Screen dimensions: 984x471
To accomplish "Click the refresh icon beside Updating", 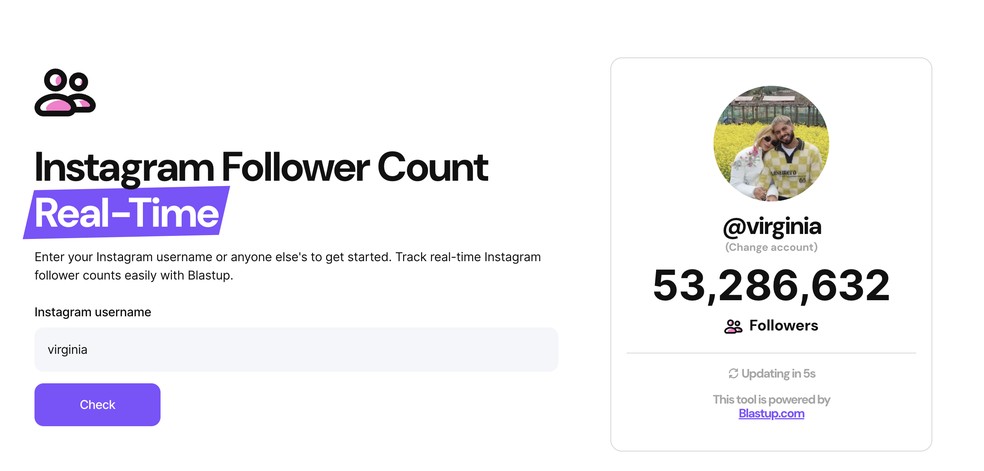I will [x=733, y=374].
